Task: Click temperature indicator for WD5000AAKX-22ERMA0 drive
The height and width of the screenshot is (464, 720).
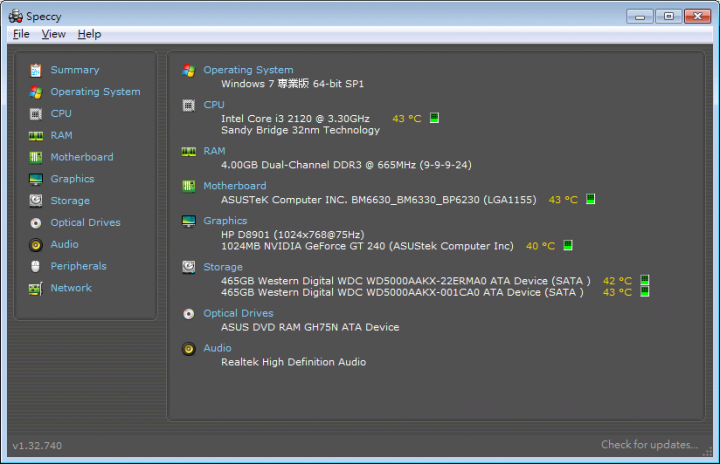Action: click(x=645, y=280)
